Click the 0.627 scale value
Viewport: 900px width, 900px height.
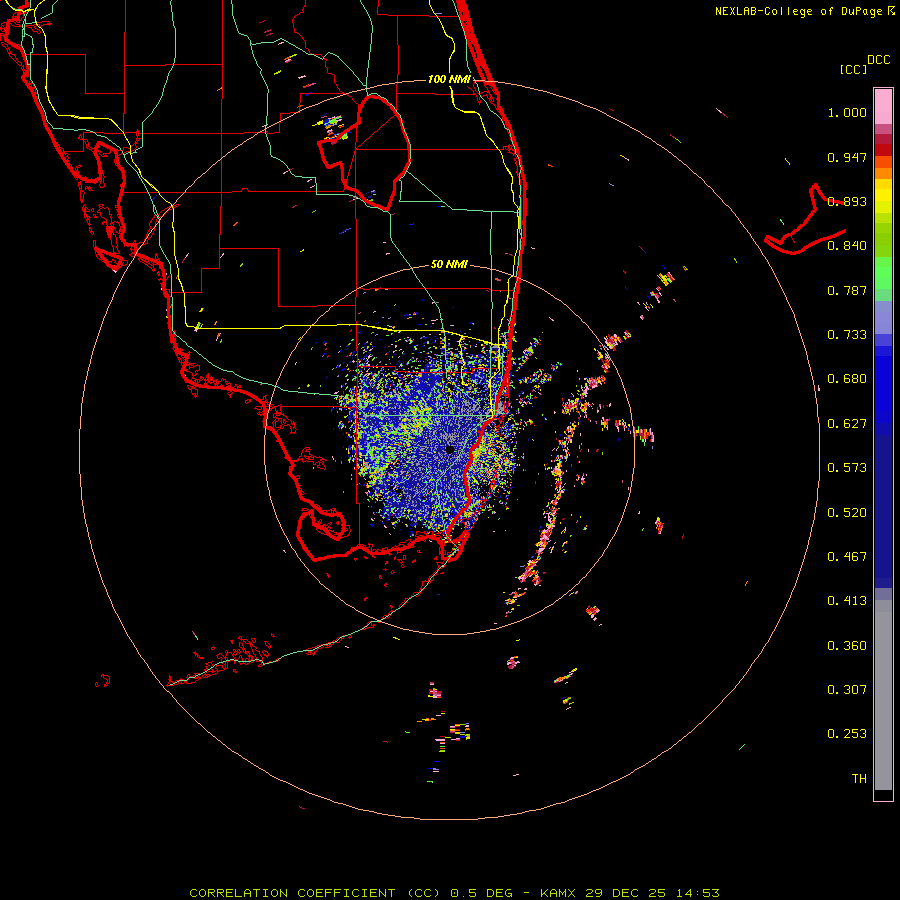point(847,424)
